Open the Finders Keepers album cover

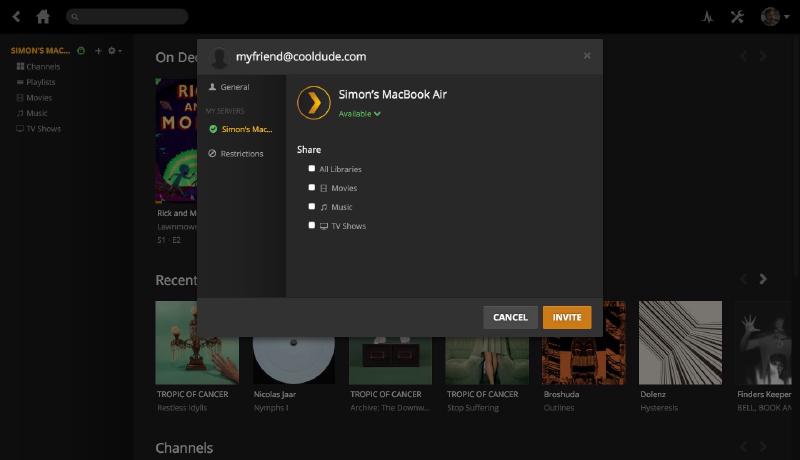click(x=763, y=343)
